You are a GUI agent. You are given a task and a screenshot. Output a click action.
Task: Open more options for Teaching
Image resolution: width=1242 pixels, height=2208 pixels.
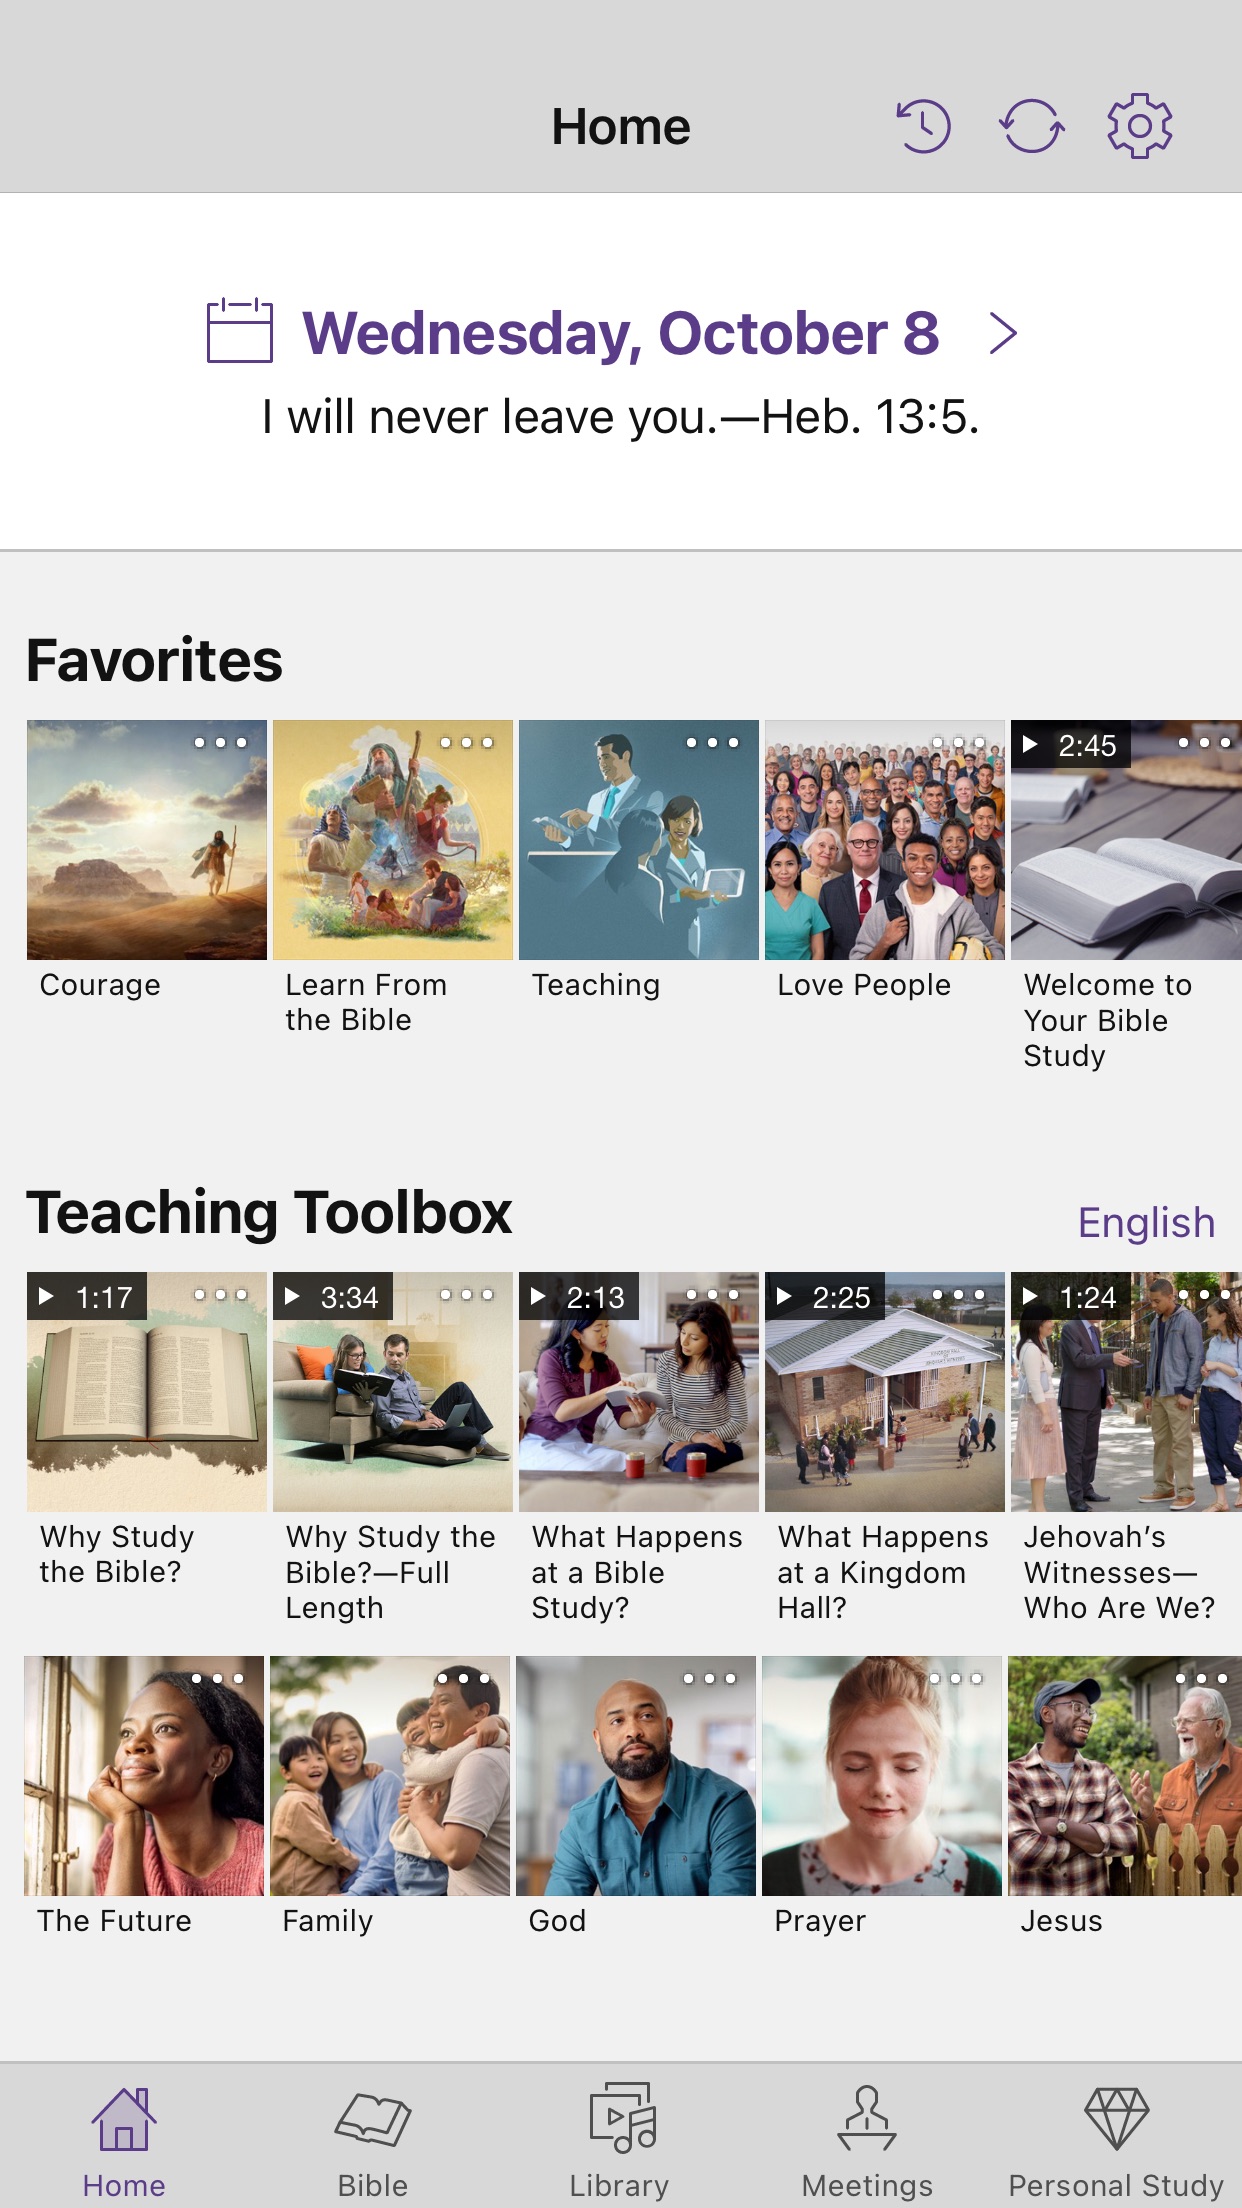[712, 743]
